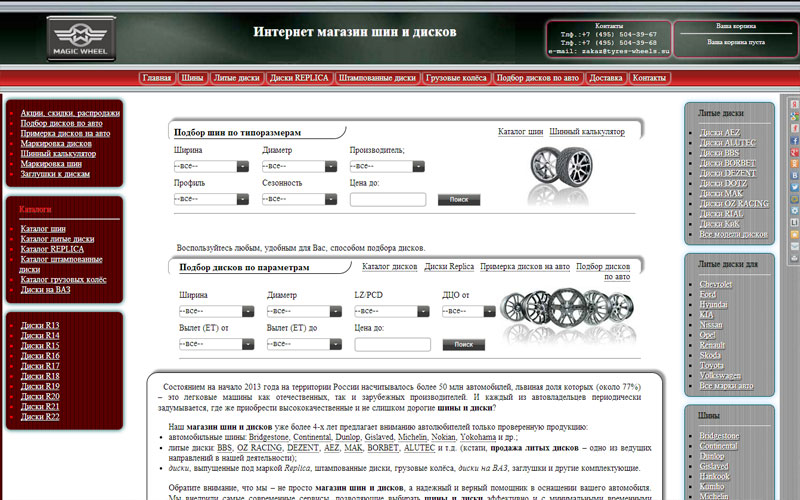Open the Каталог шин link above the tire form

pos(520,132)
